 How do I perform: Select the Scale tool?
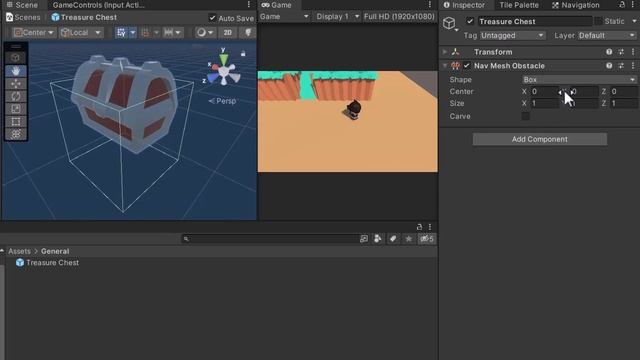[x=16, y=109]
